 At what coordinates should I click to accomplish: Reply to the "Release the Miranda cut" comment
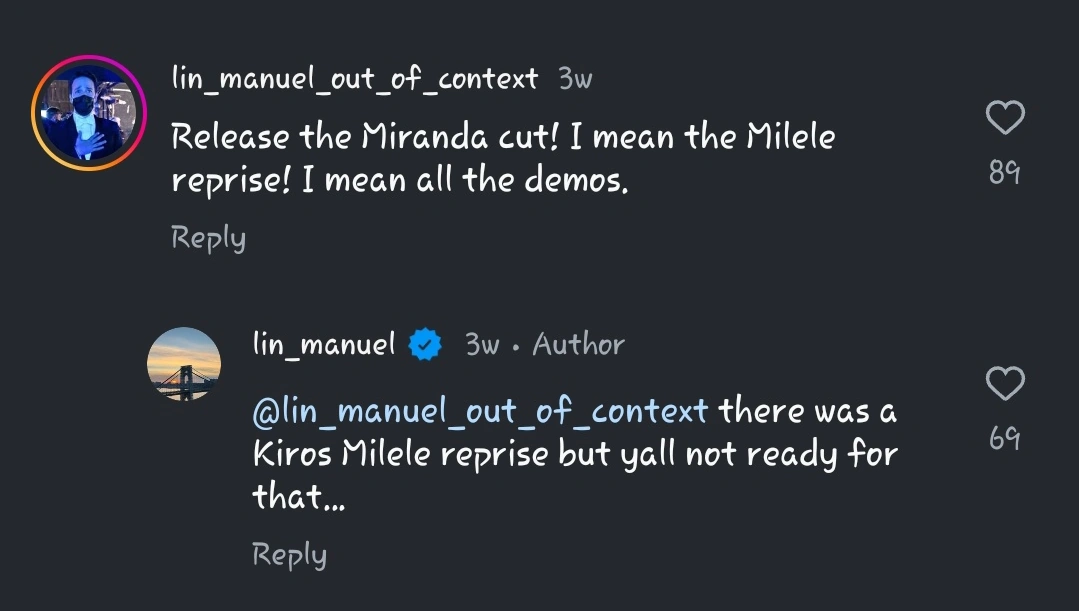click(x=208, y=238)
